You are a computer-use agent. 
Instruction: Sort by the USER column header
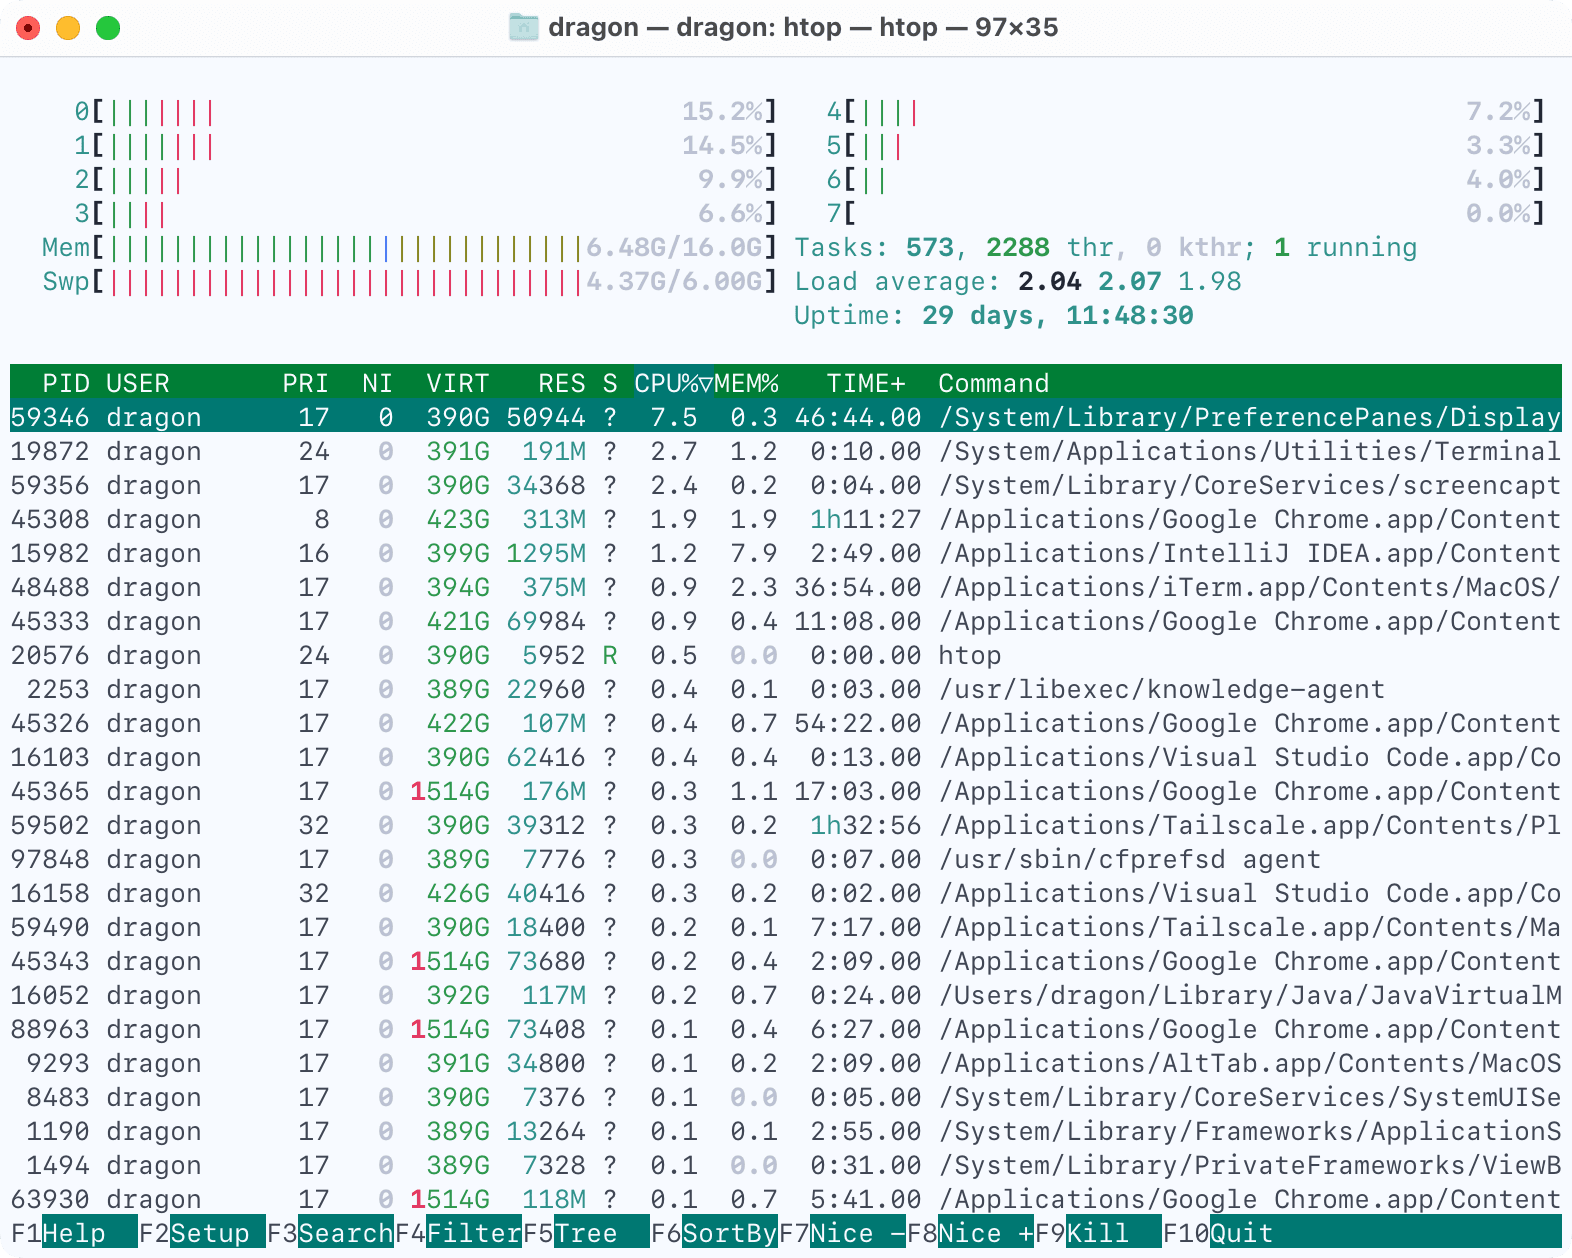[138, 383]
